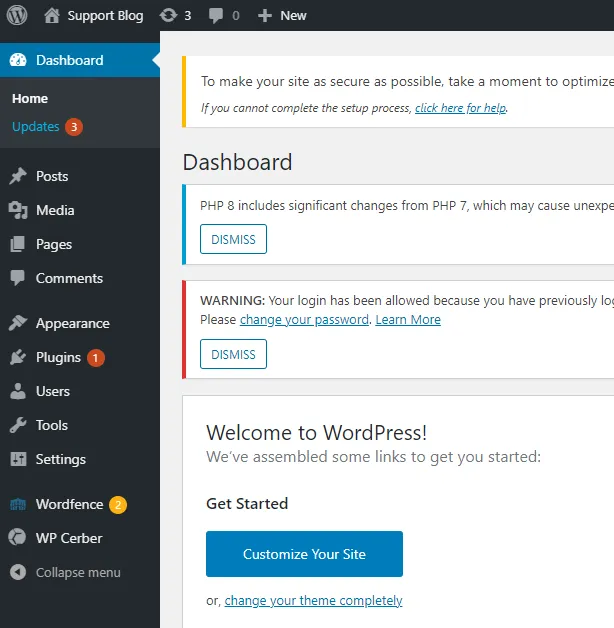Open the Settings menu
The image size is (614, 628).
pyautogui.click(x=61, y=459)
